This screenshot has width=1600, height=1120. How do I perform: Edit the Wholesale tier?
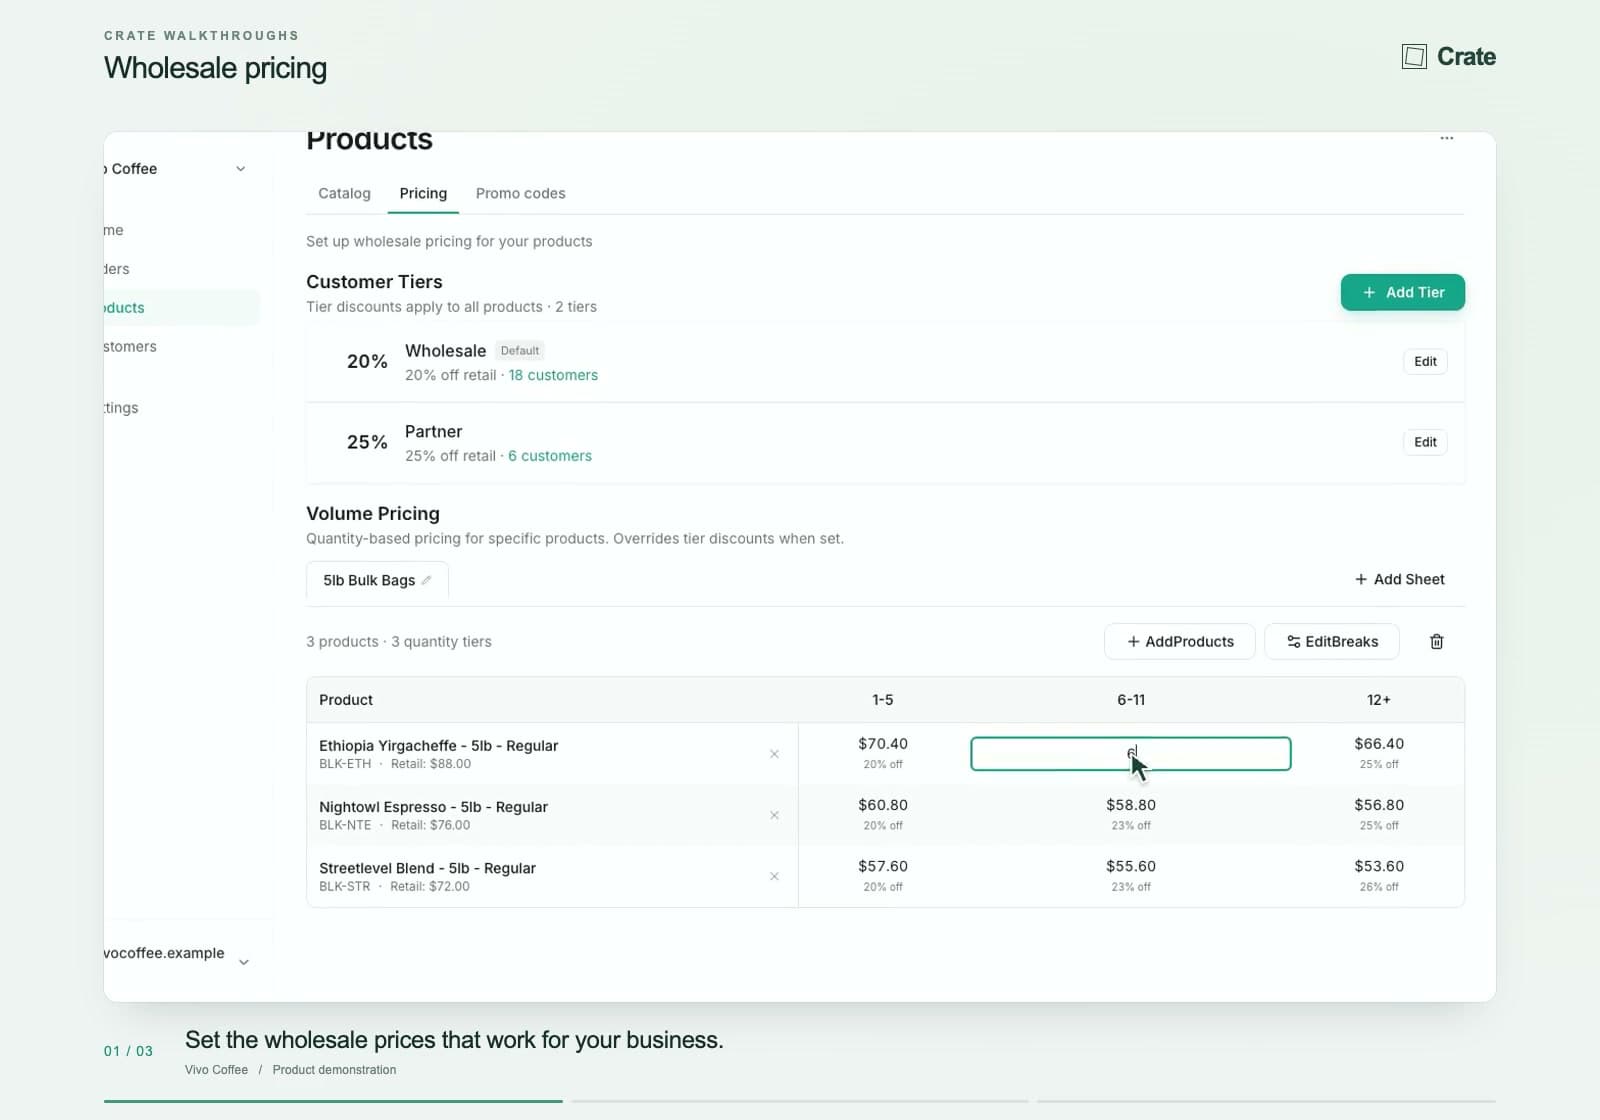tap(1425, 361)
